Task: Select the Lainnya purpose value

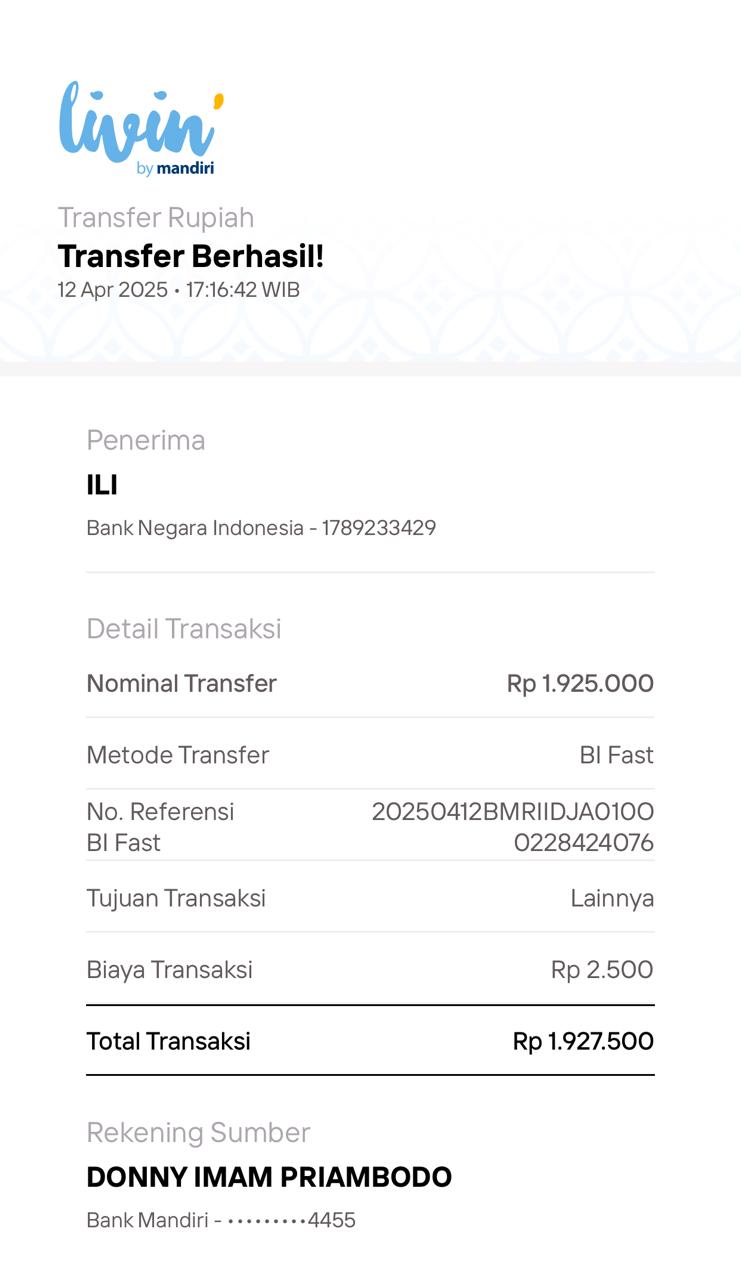Action: click(x=612, y=898)
